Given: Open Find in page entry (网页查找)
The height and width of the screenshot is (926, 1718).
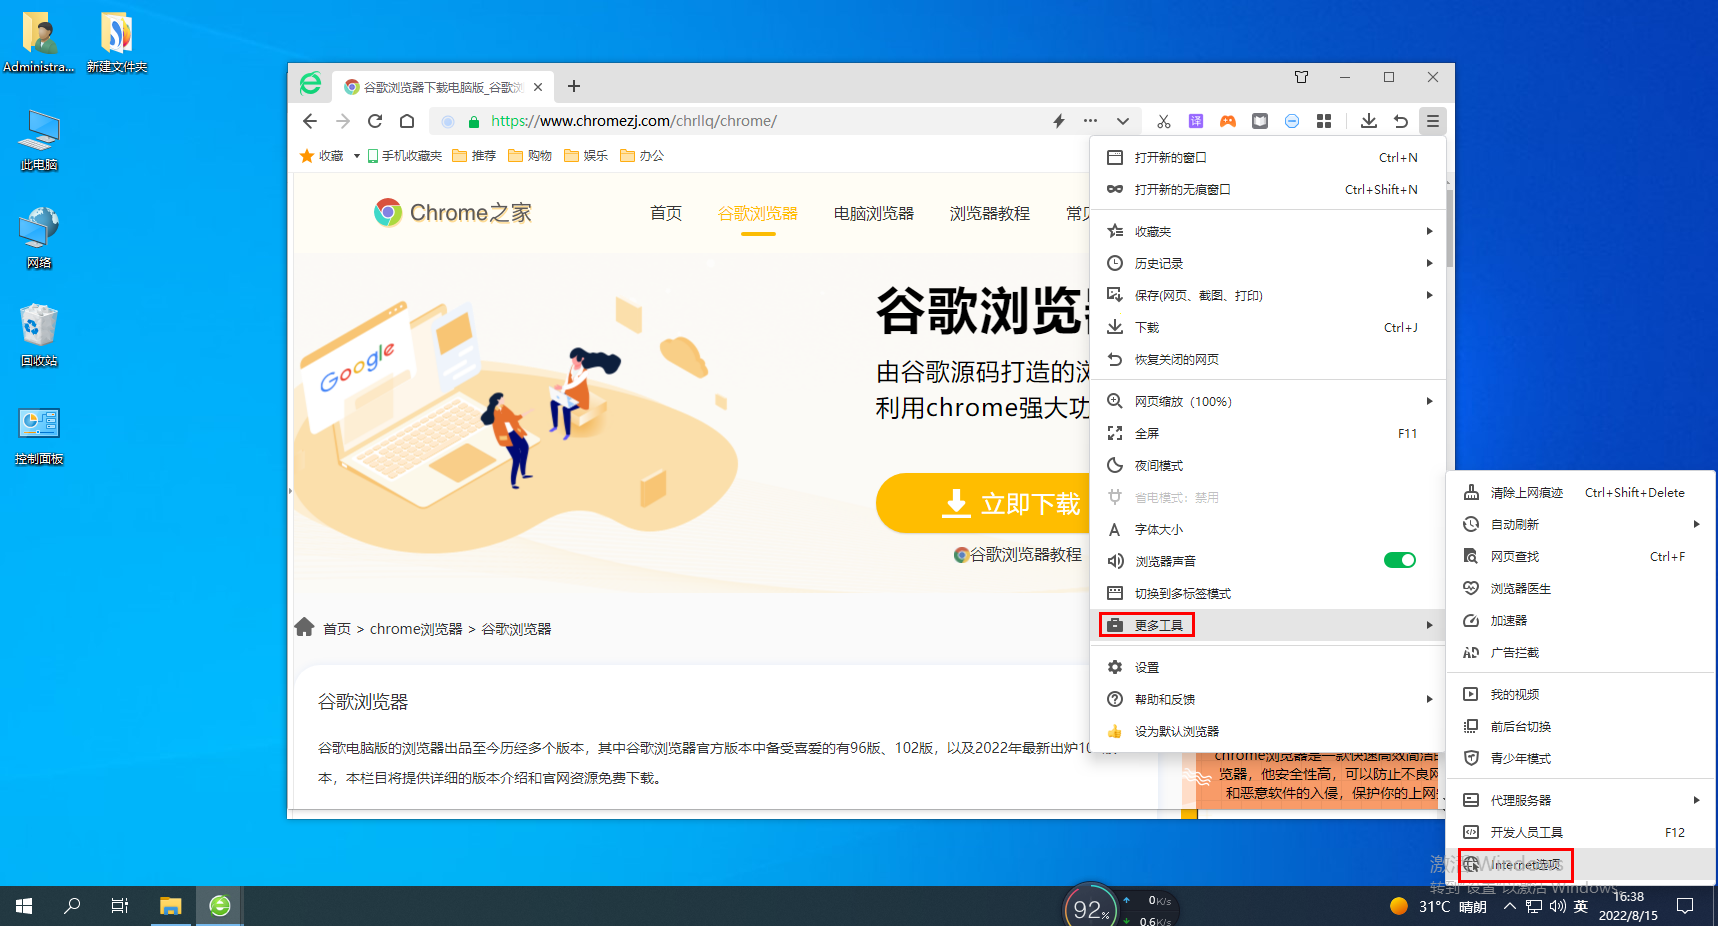Looking at the screenshot, I should (1581, 556).
